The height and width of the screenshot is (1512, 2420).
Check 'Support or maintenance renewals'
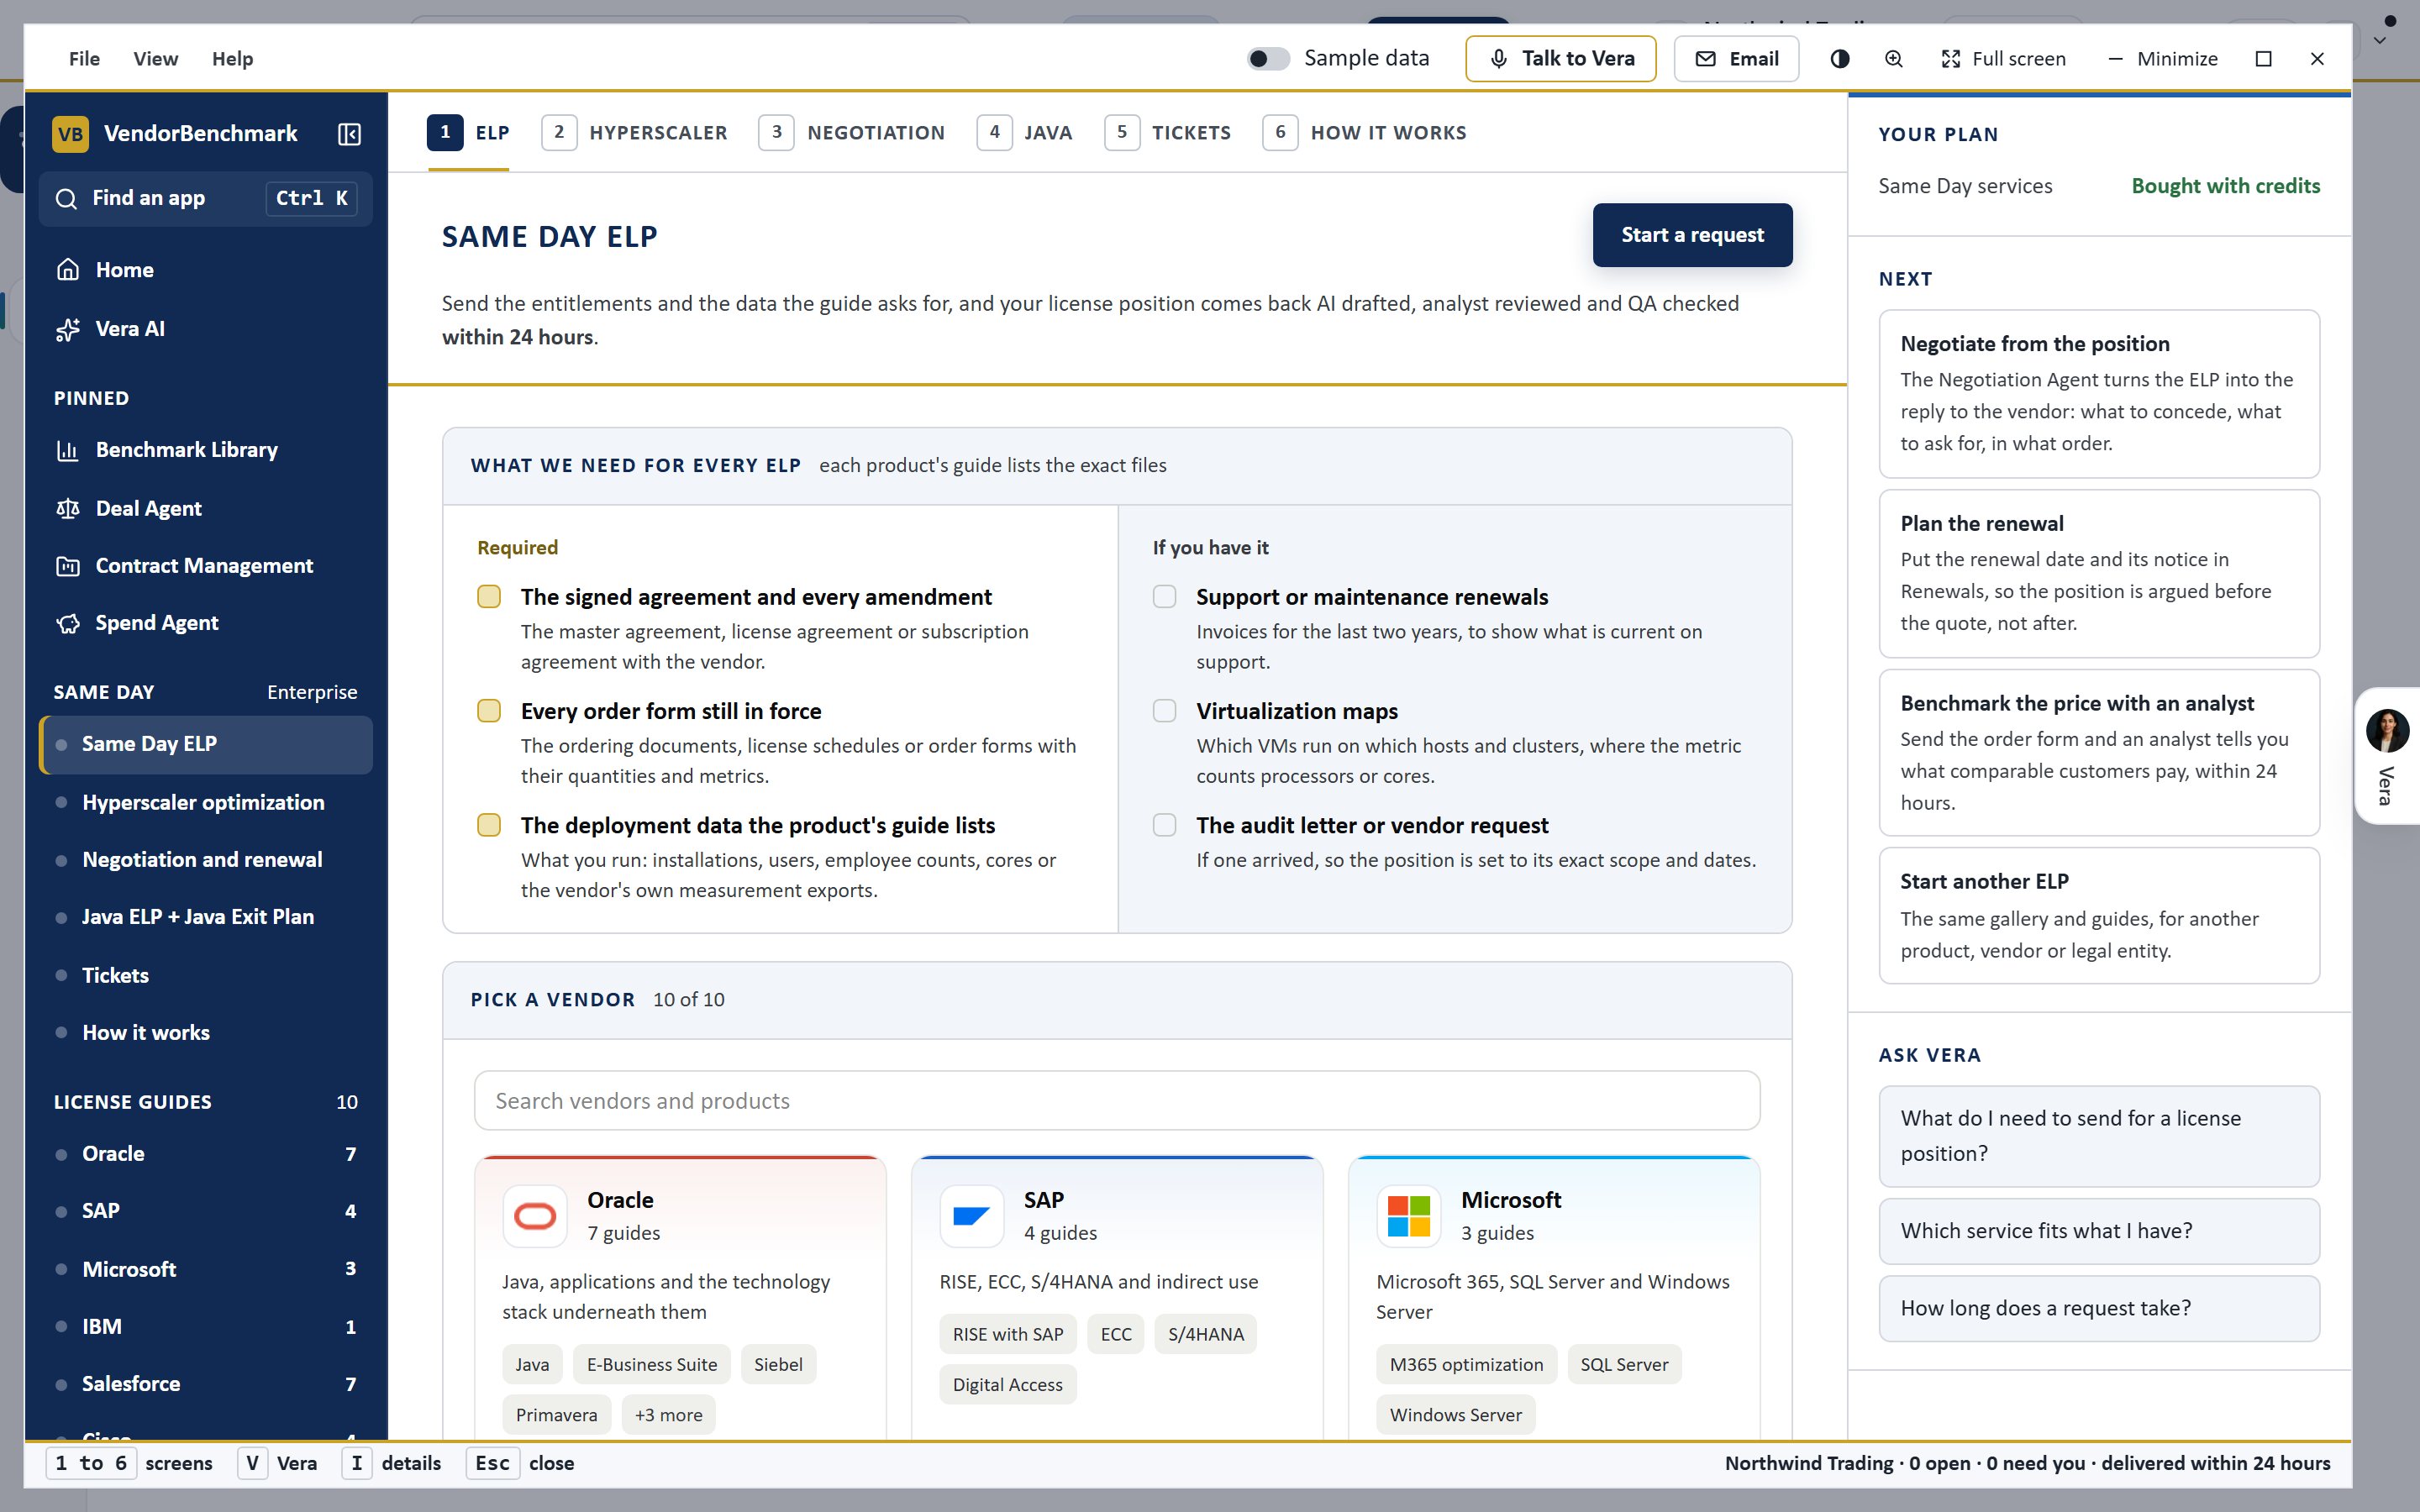[x=1165, y=597]
